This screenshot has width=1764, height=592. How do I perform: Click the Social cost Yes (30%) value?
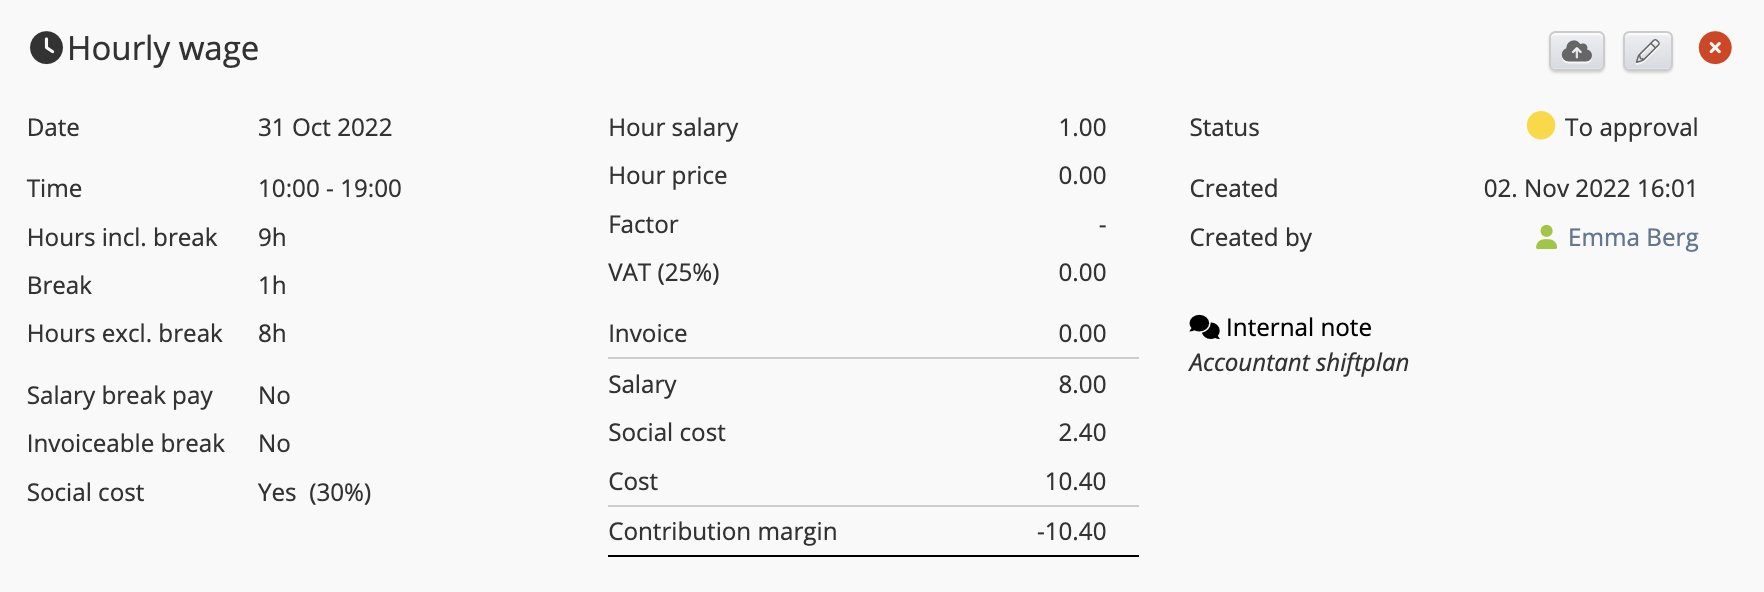coord(314,493)
